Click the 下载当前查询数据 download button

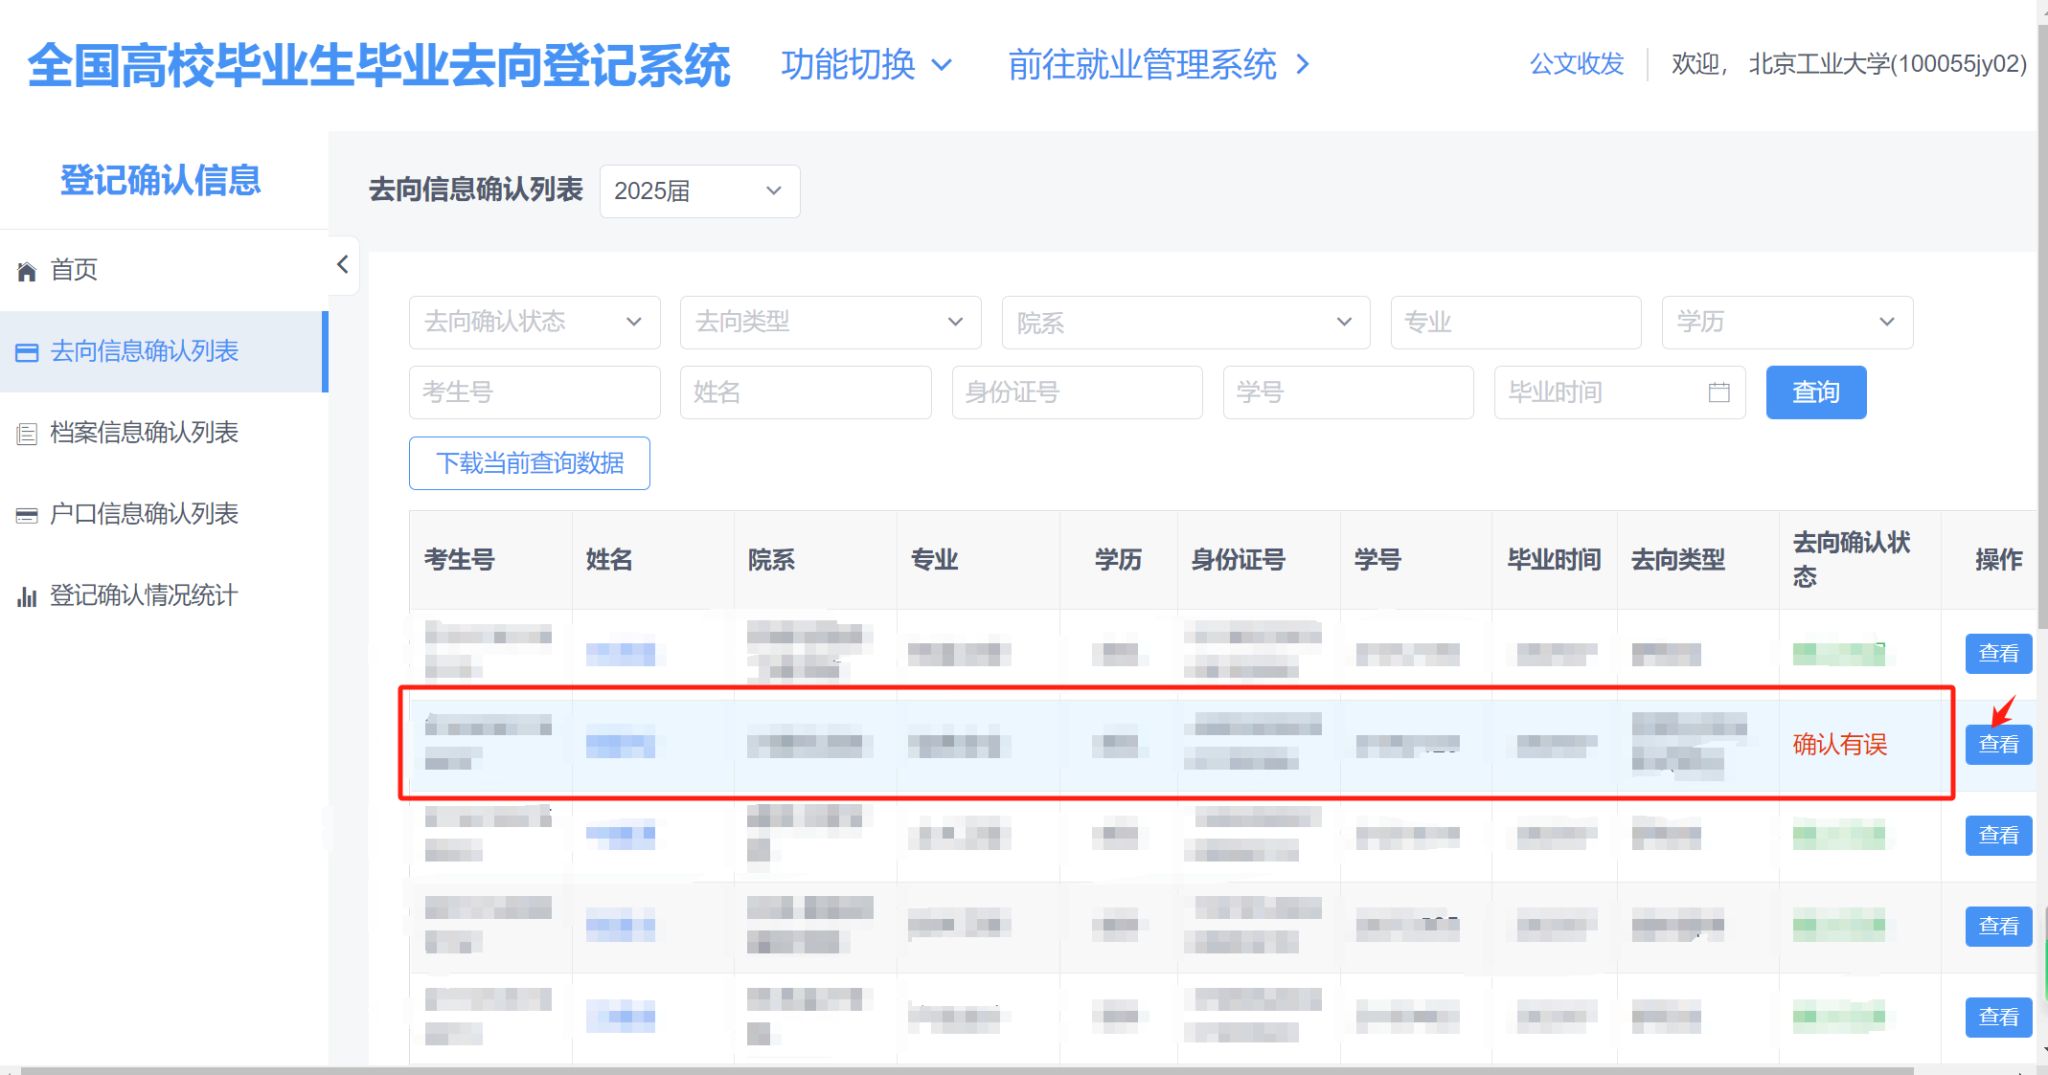click(x=529, y=463)
